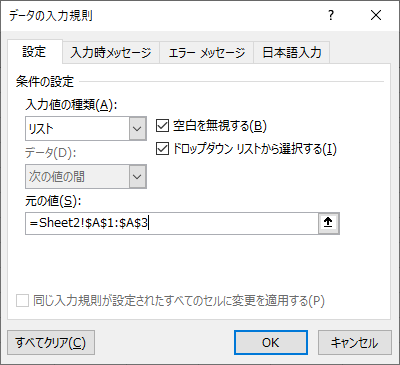Viewport: 400px width, 365px height.
Task: Click the help question mark icon
Action: coord(331,15)
